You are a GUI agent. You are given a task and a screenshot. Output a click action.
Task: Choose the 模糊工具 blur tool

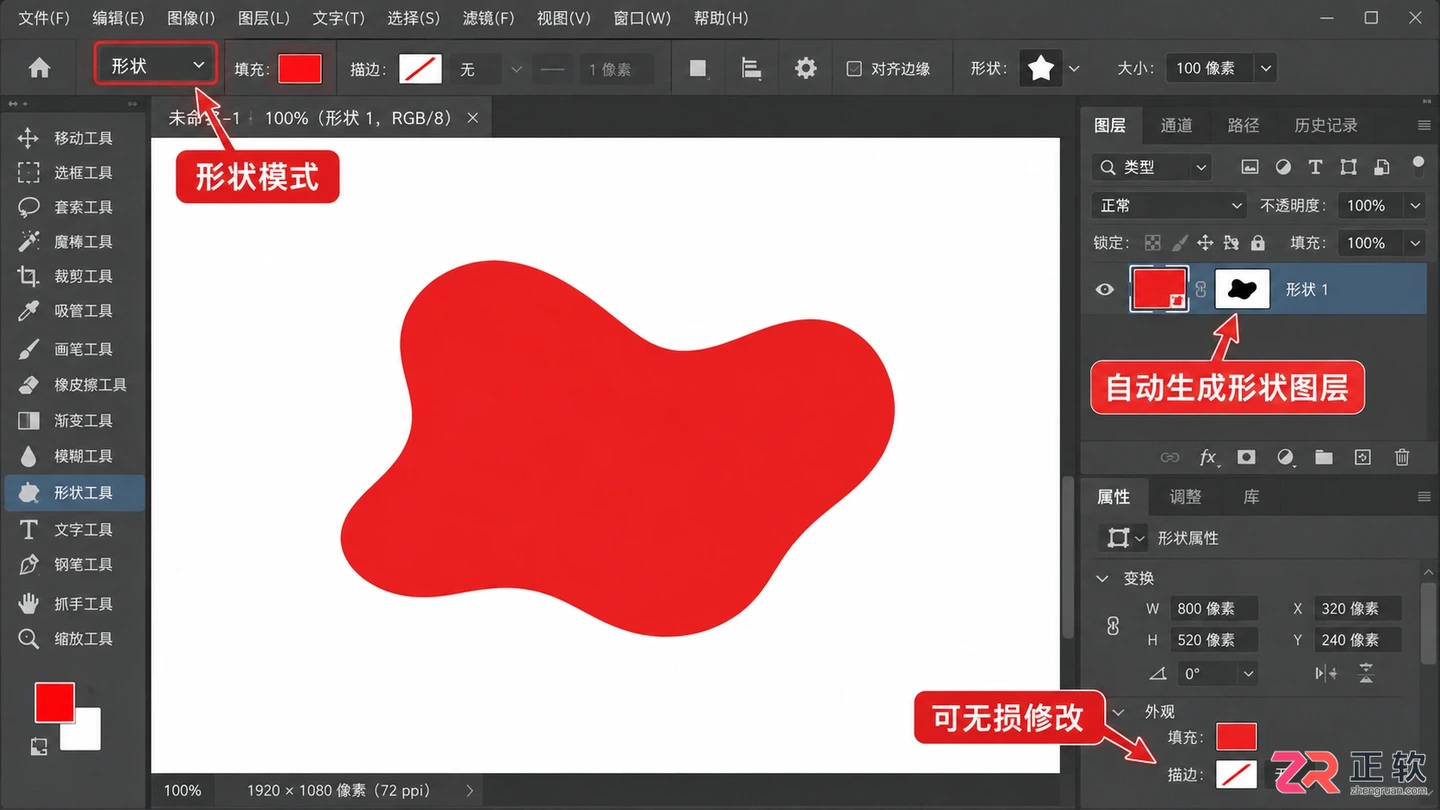[66, 456]
